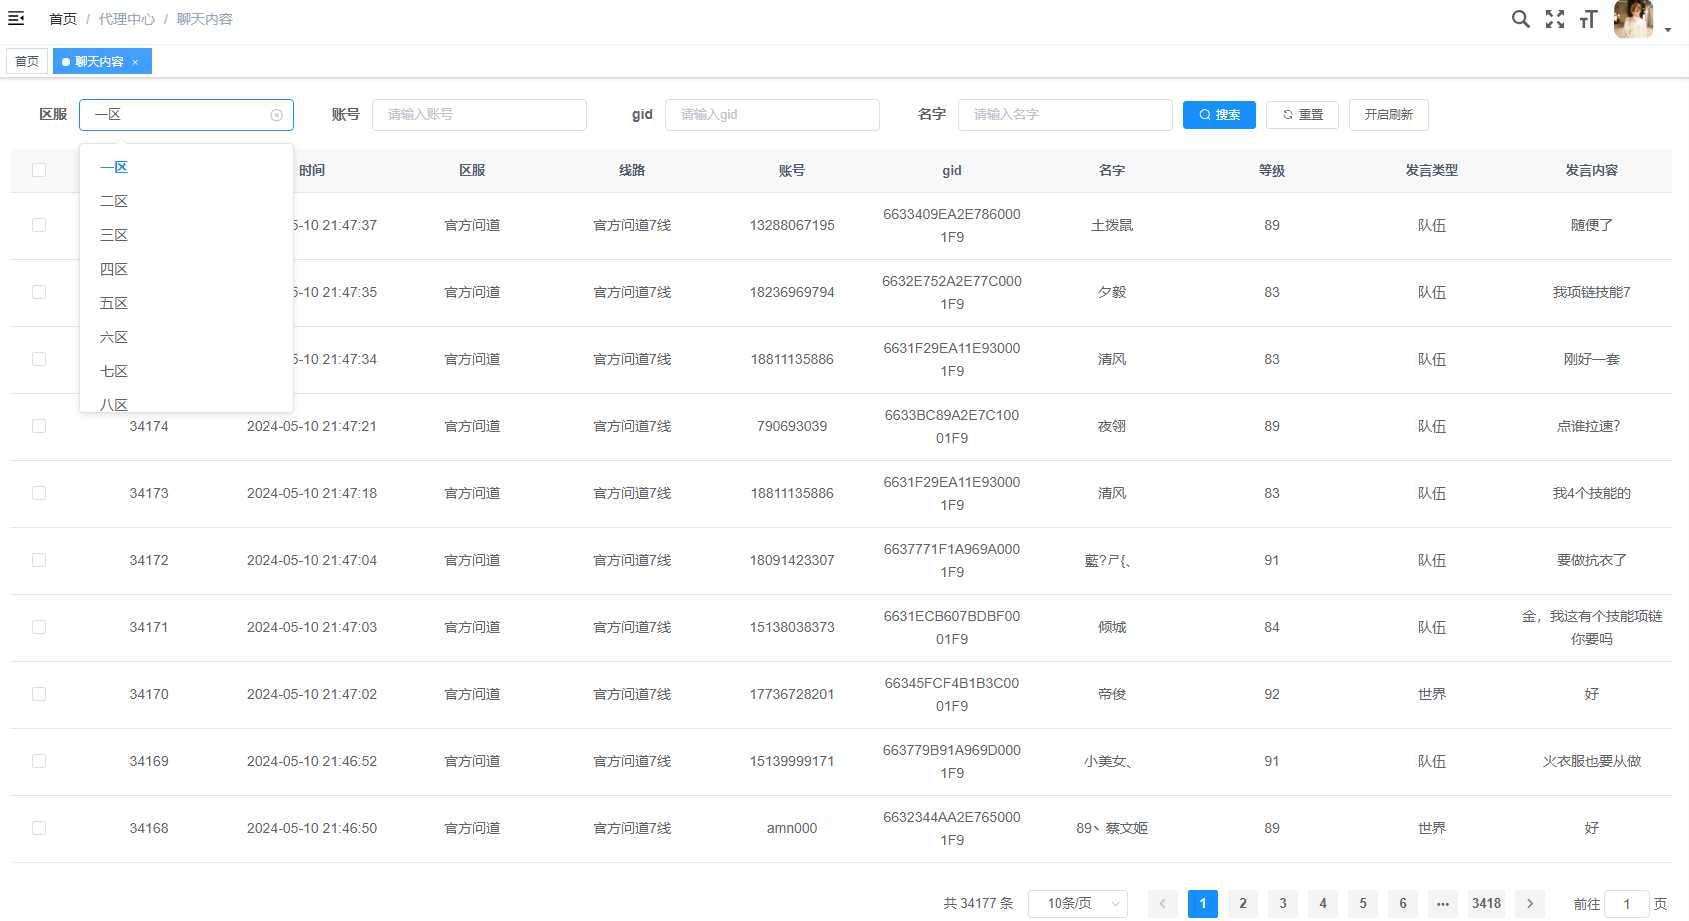Choose 一区 from the dropdown list
The width and height of the screenshot is (1689, 921).
pyautogui.click(x=186, y=167)
